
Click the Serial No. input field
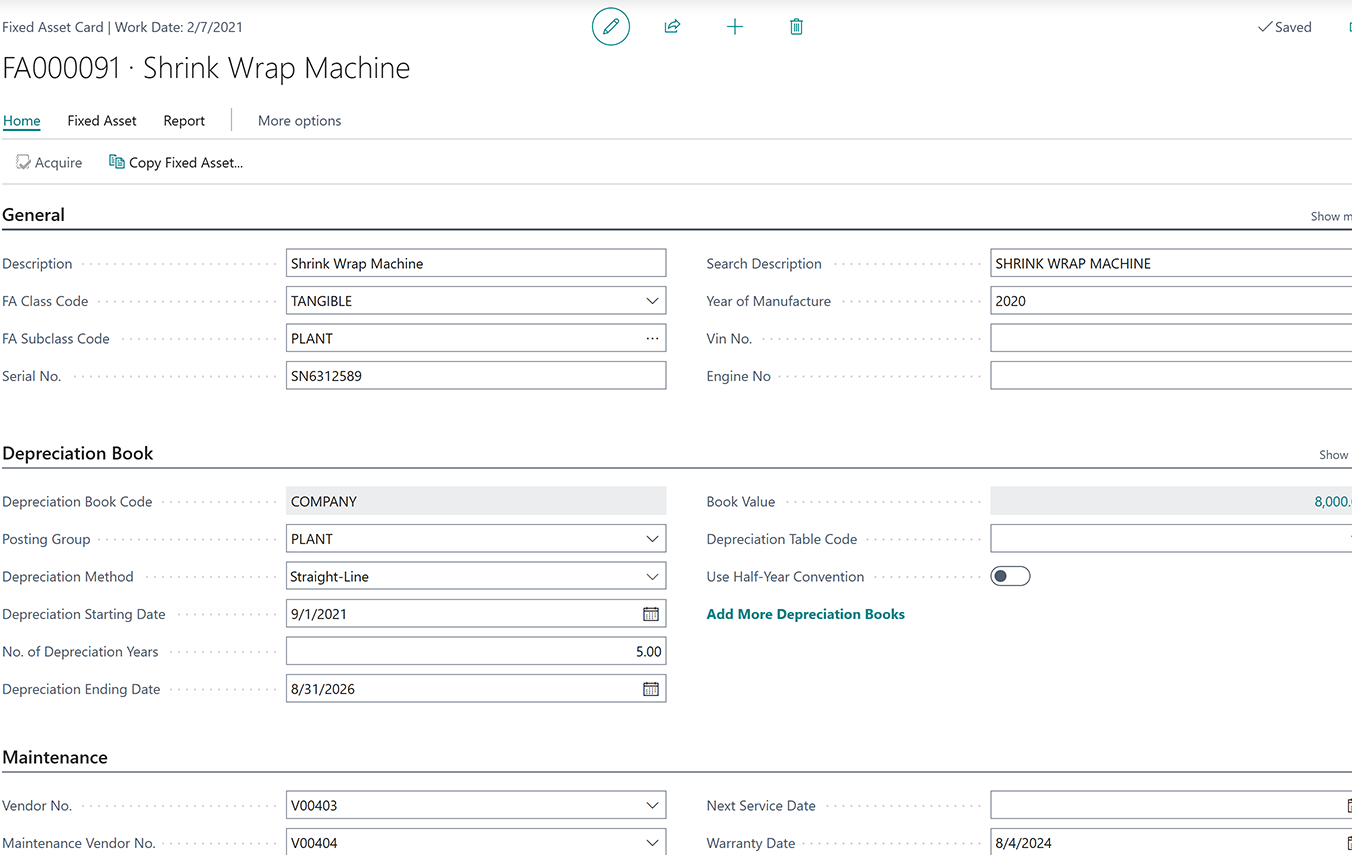pos(475,376)
